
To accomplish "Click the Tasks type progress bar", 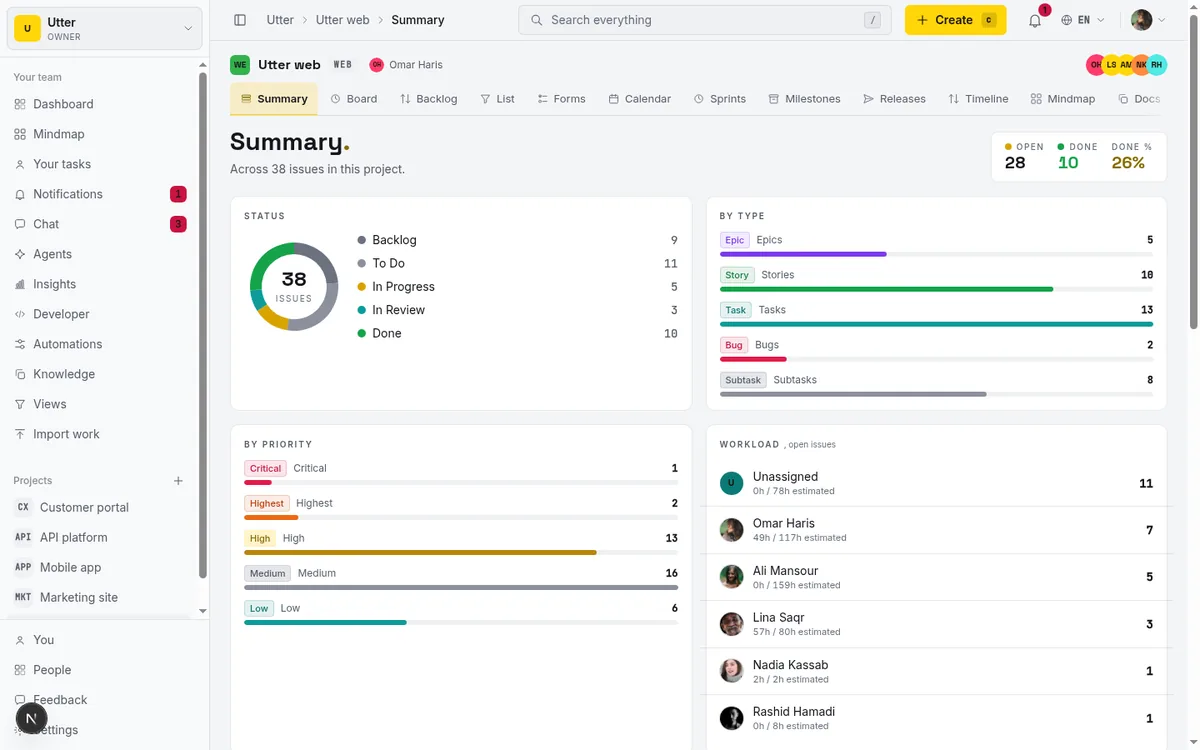I will coord(936,324).
